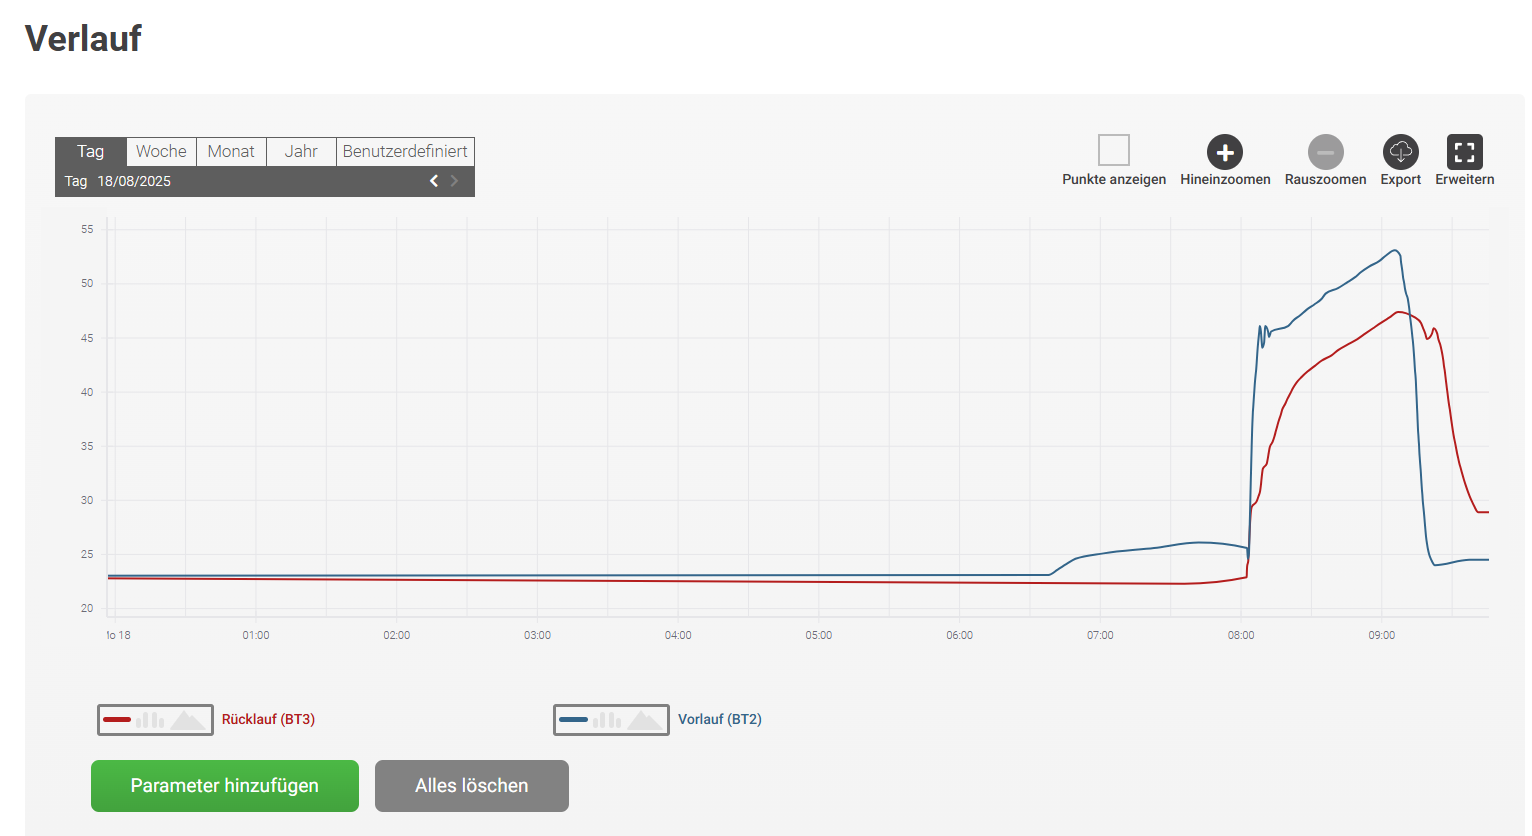Select bar chart style for Rücklauf (BT3)
1532x836 pixels.
click(150, 720)
